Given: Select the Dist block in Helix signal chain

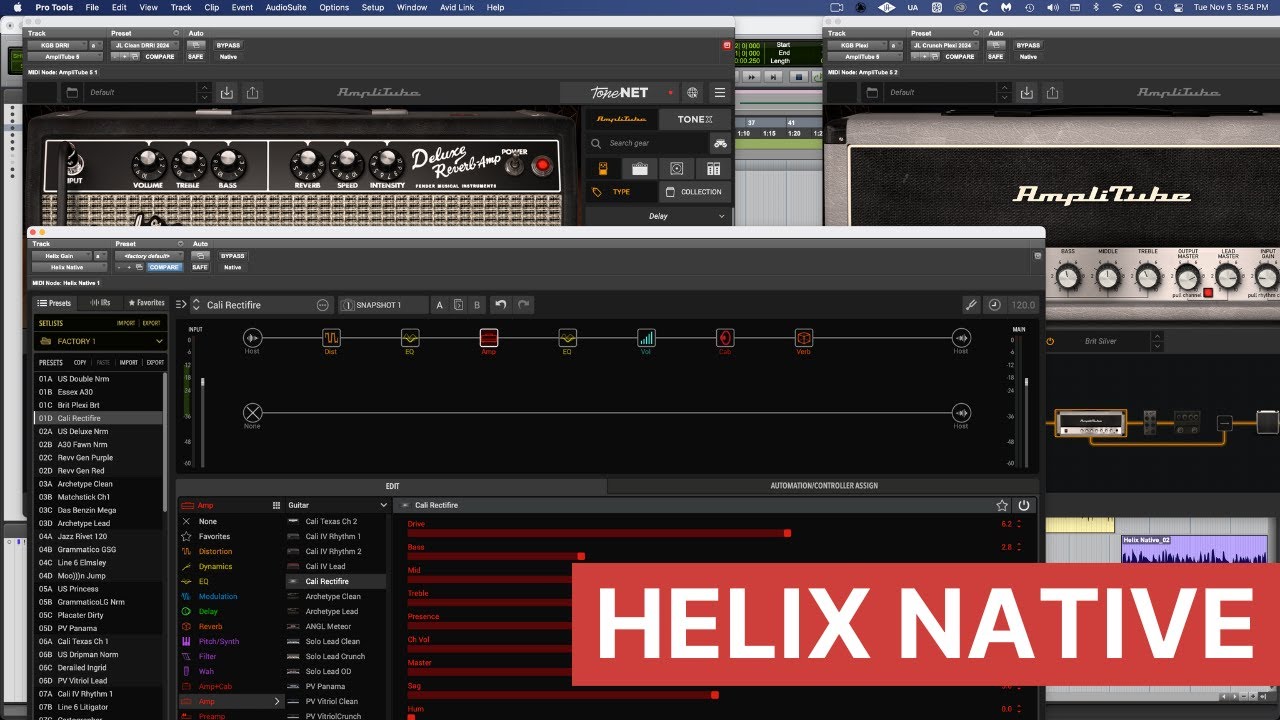Looking at the screenshot, I should 331,338.
